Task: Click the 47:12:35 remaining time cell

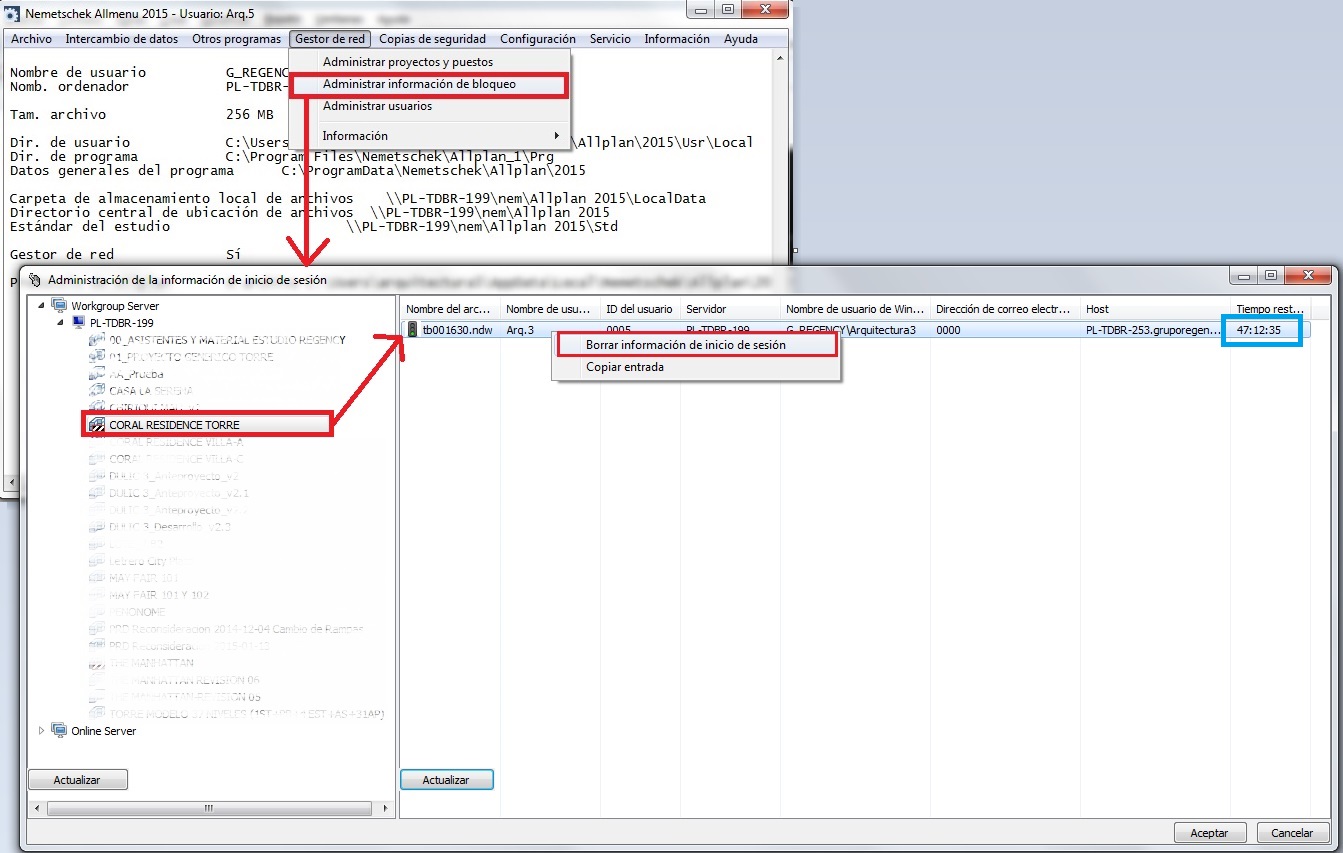Action: (1260, 329)
